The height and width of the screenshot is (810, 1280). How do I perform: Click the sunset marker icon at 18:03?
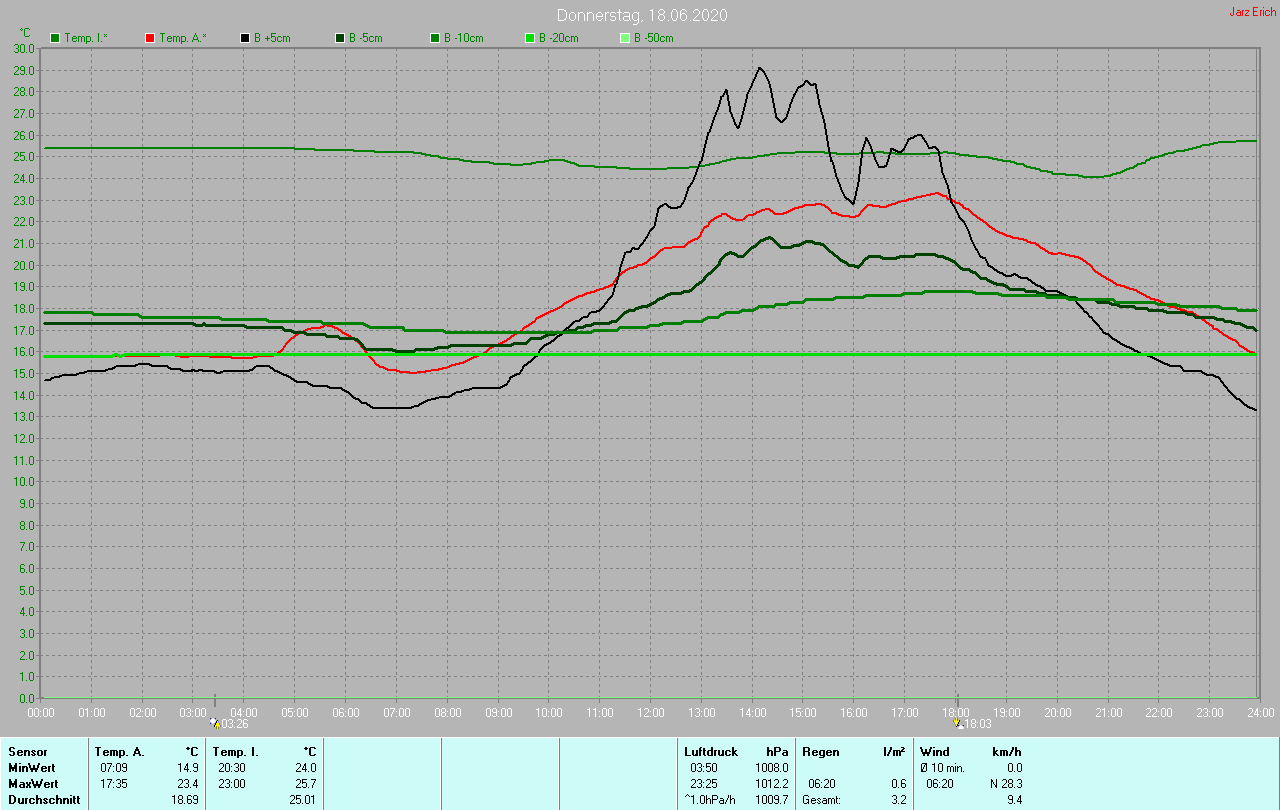point(959,723)
